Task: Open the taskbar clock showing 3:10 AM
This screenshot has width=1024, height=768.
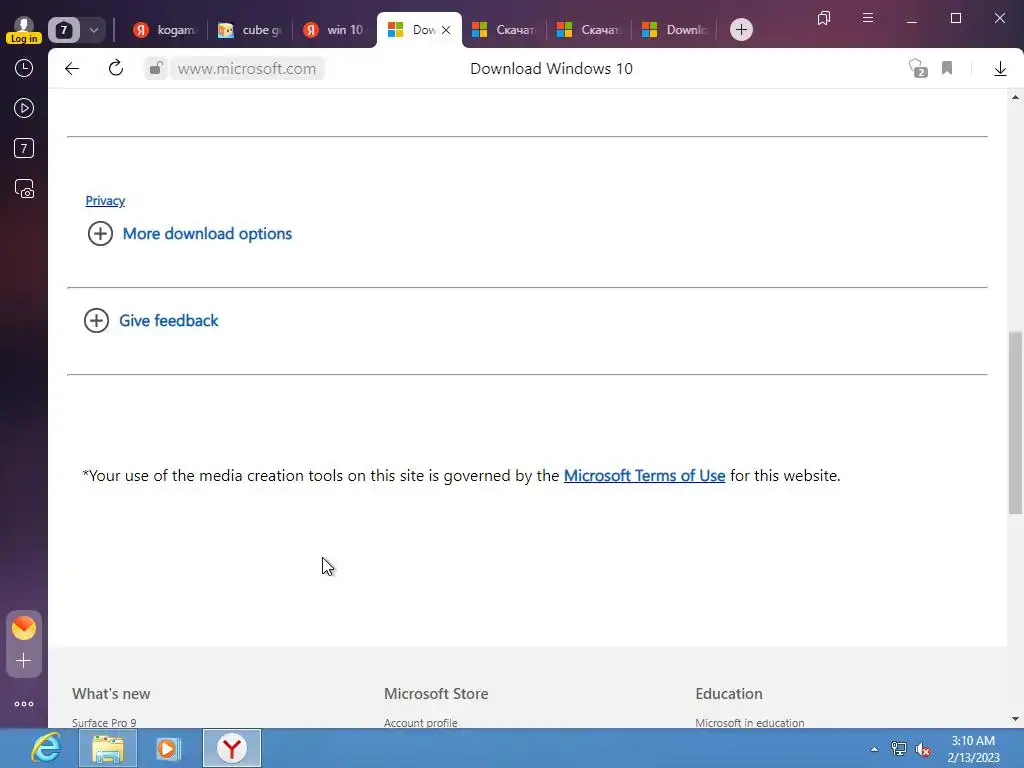Action: [973, 749]
